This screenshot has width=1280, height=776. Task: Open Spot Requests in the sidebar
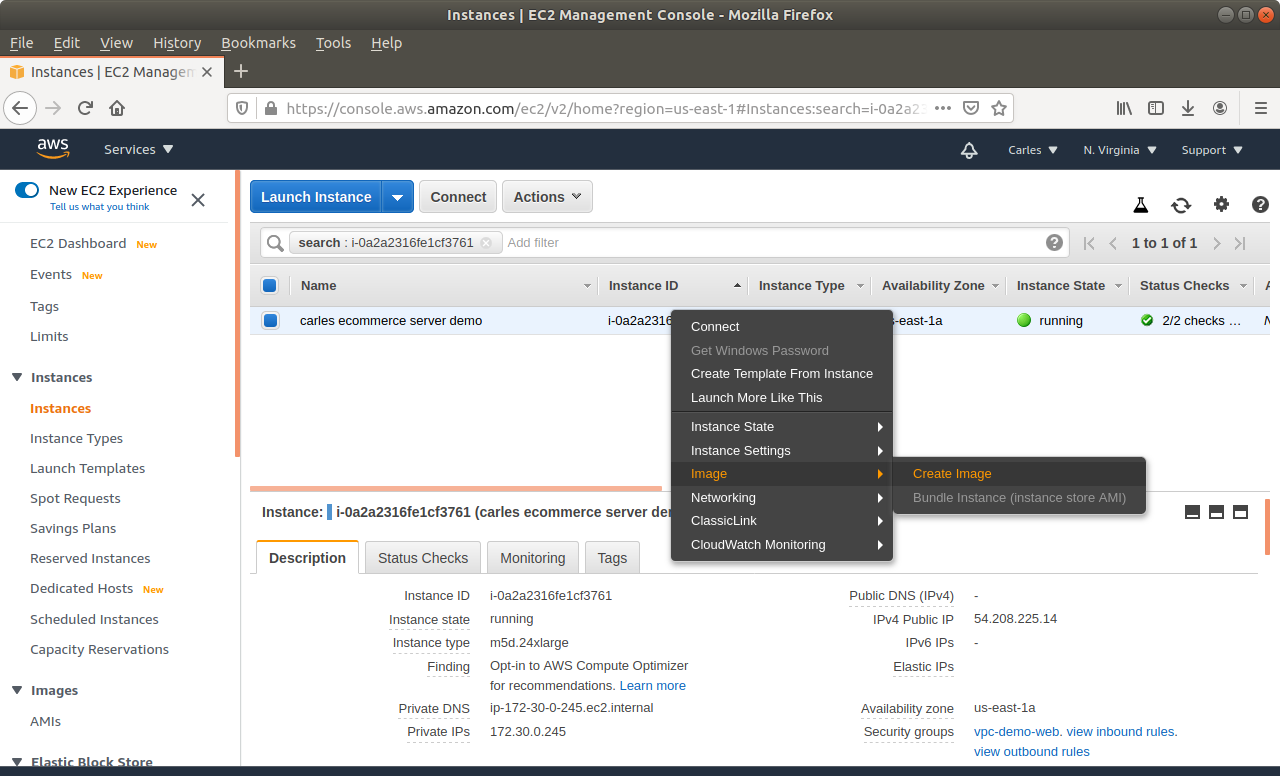click(x=75, y=499)
